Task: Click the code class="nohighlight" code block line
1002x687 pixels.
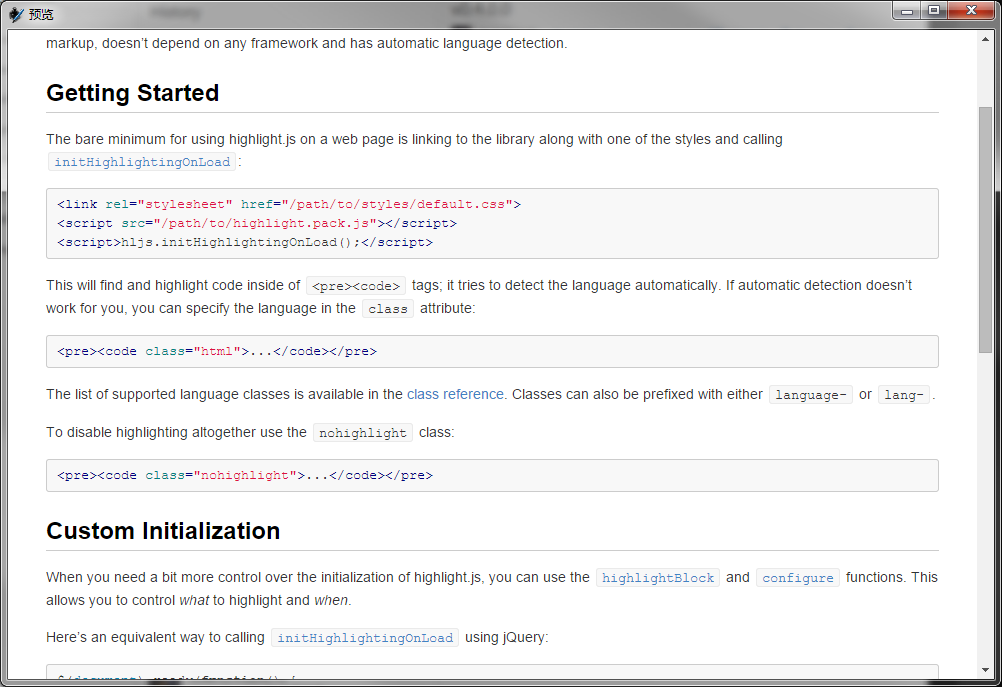Action: tap(245, 475)
